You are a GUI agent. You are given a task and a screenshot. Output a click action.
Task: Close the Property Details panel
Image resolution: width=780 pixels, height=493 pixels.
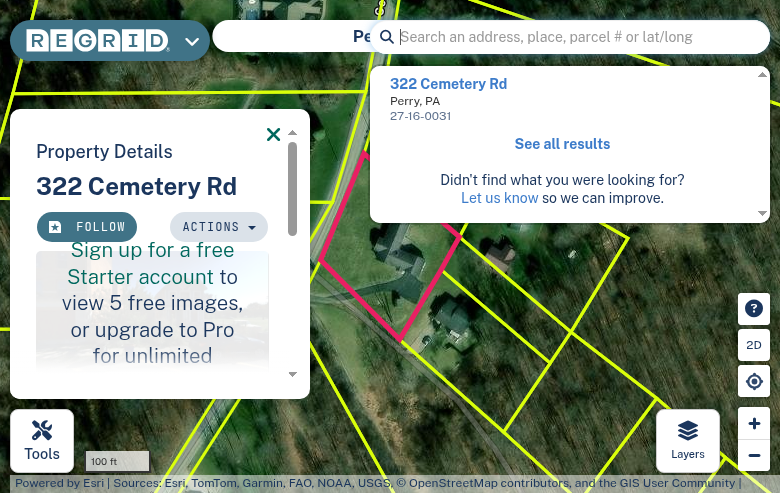coord(273,134)
